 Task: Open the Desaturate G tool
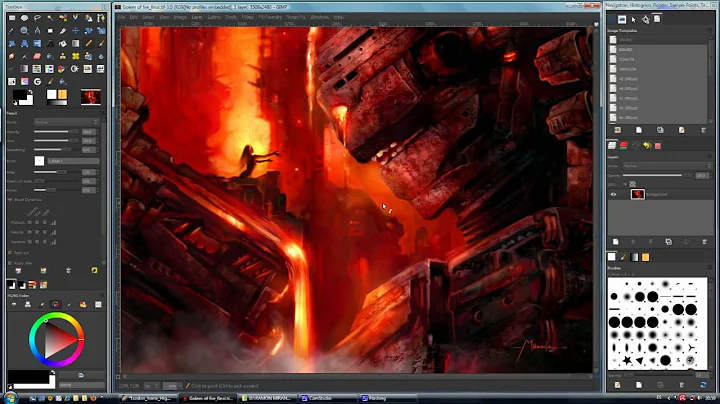[x=37, y=82]
